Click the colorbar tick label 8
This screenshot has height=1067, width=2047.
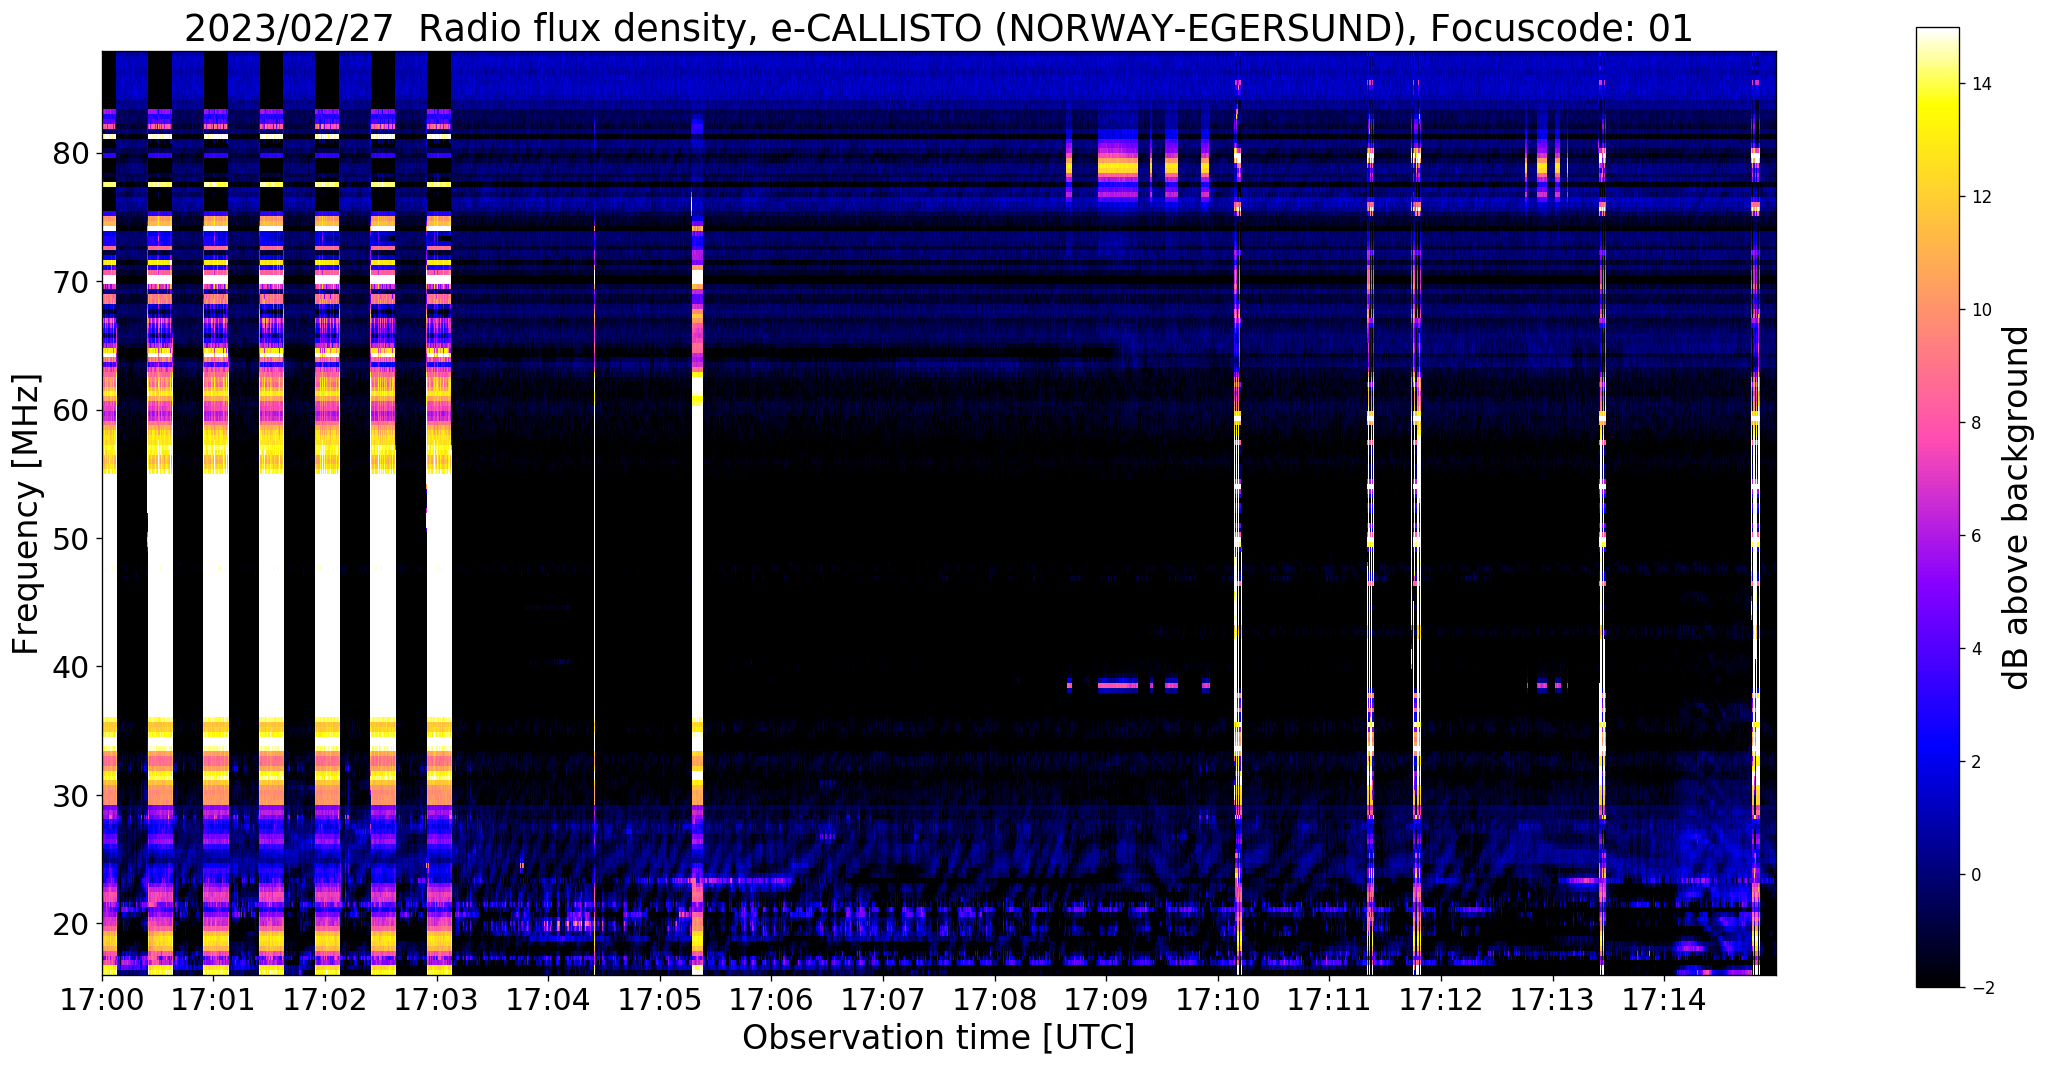(x=1975, y=423)
